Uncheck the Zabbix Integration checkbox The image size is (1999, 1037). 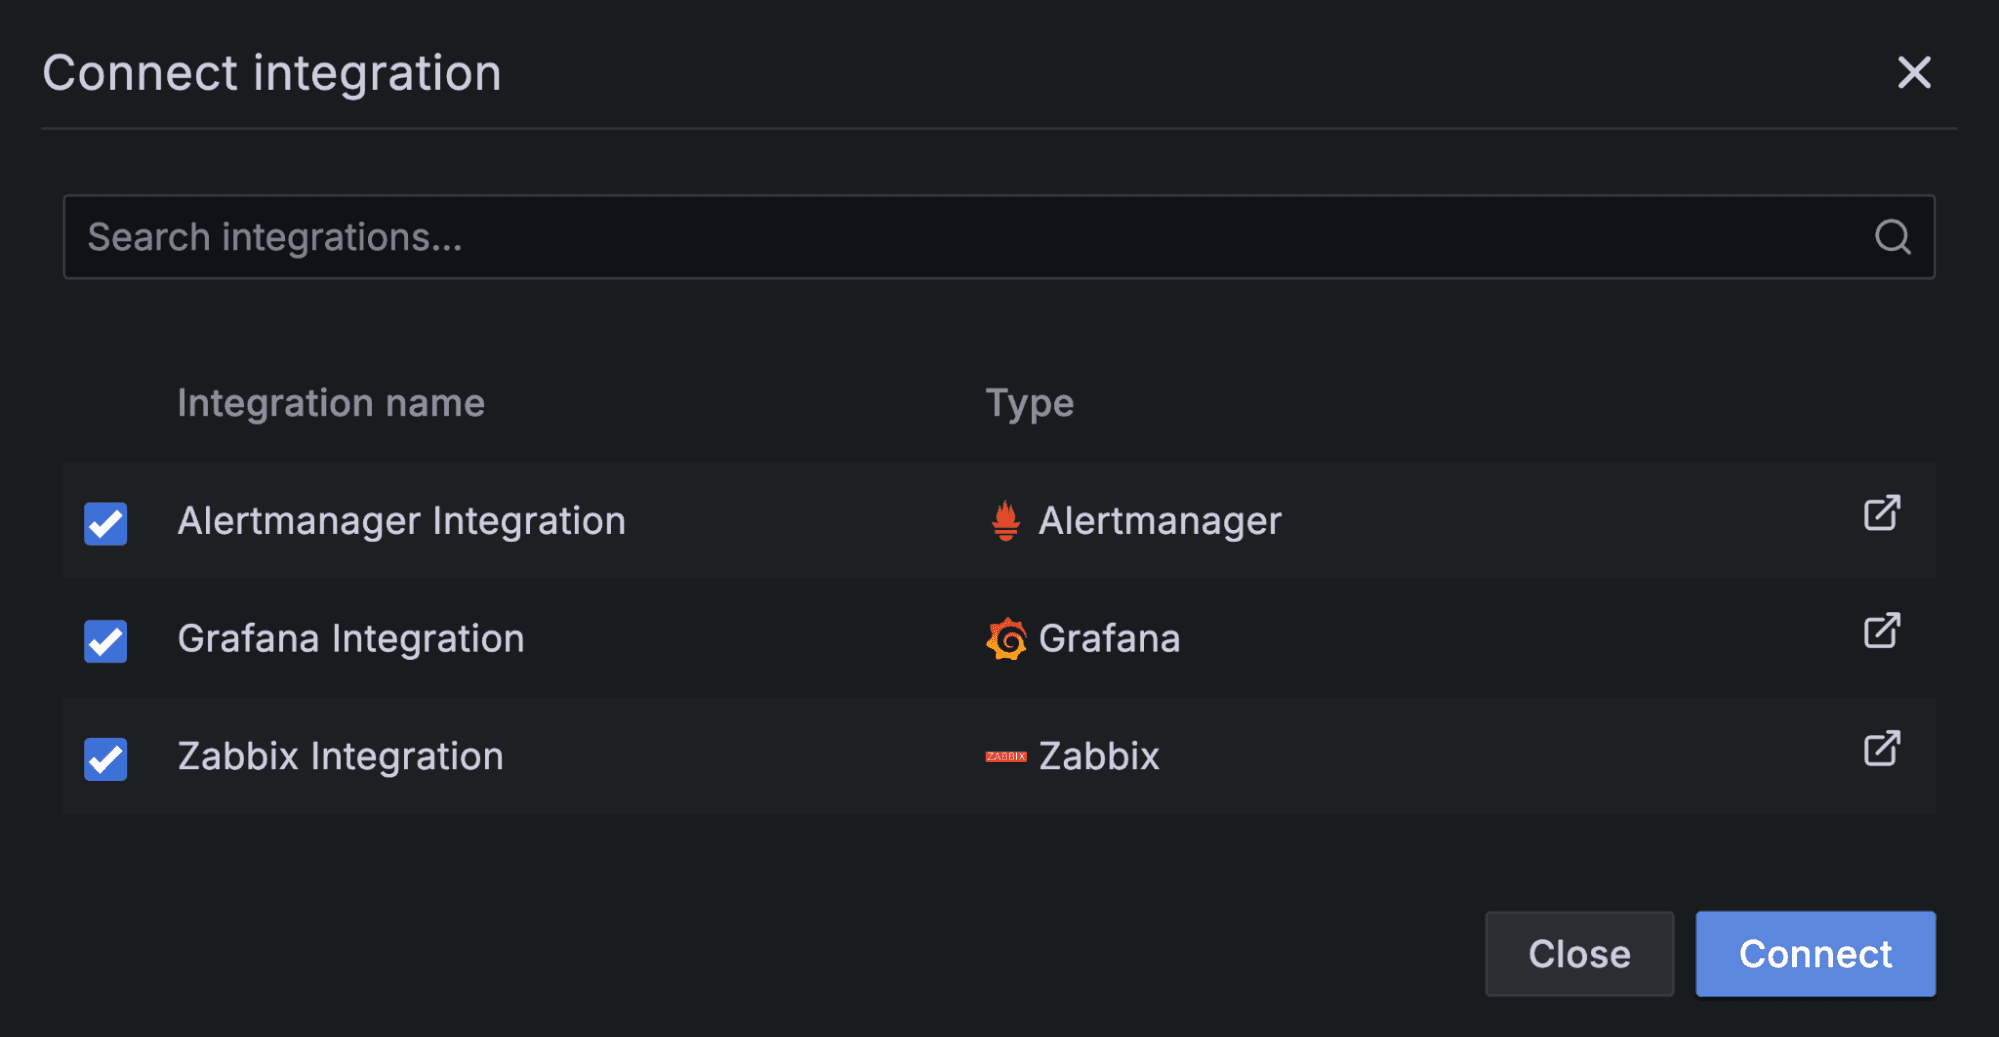tap(105, 759)
